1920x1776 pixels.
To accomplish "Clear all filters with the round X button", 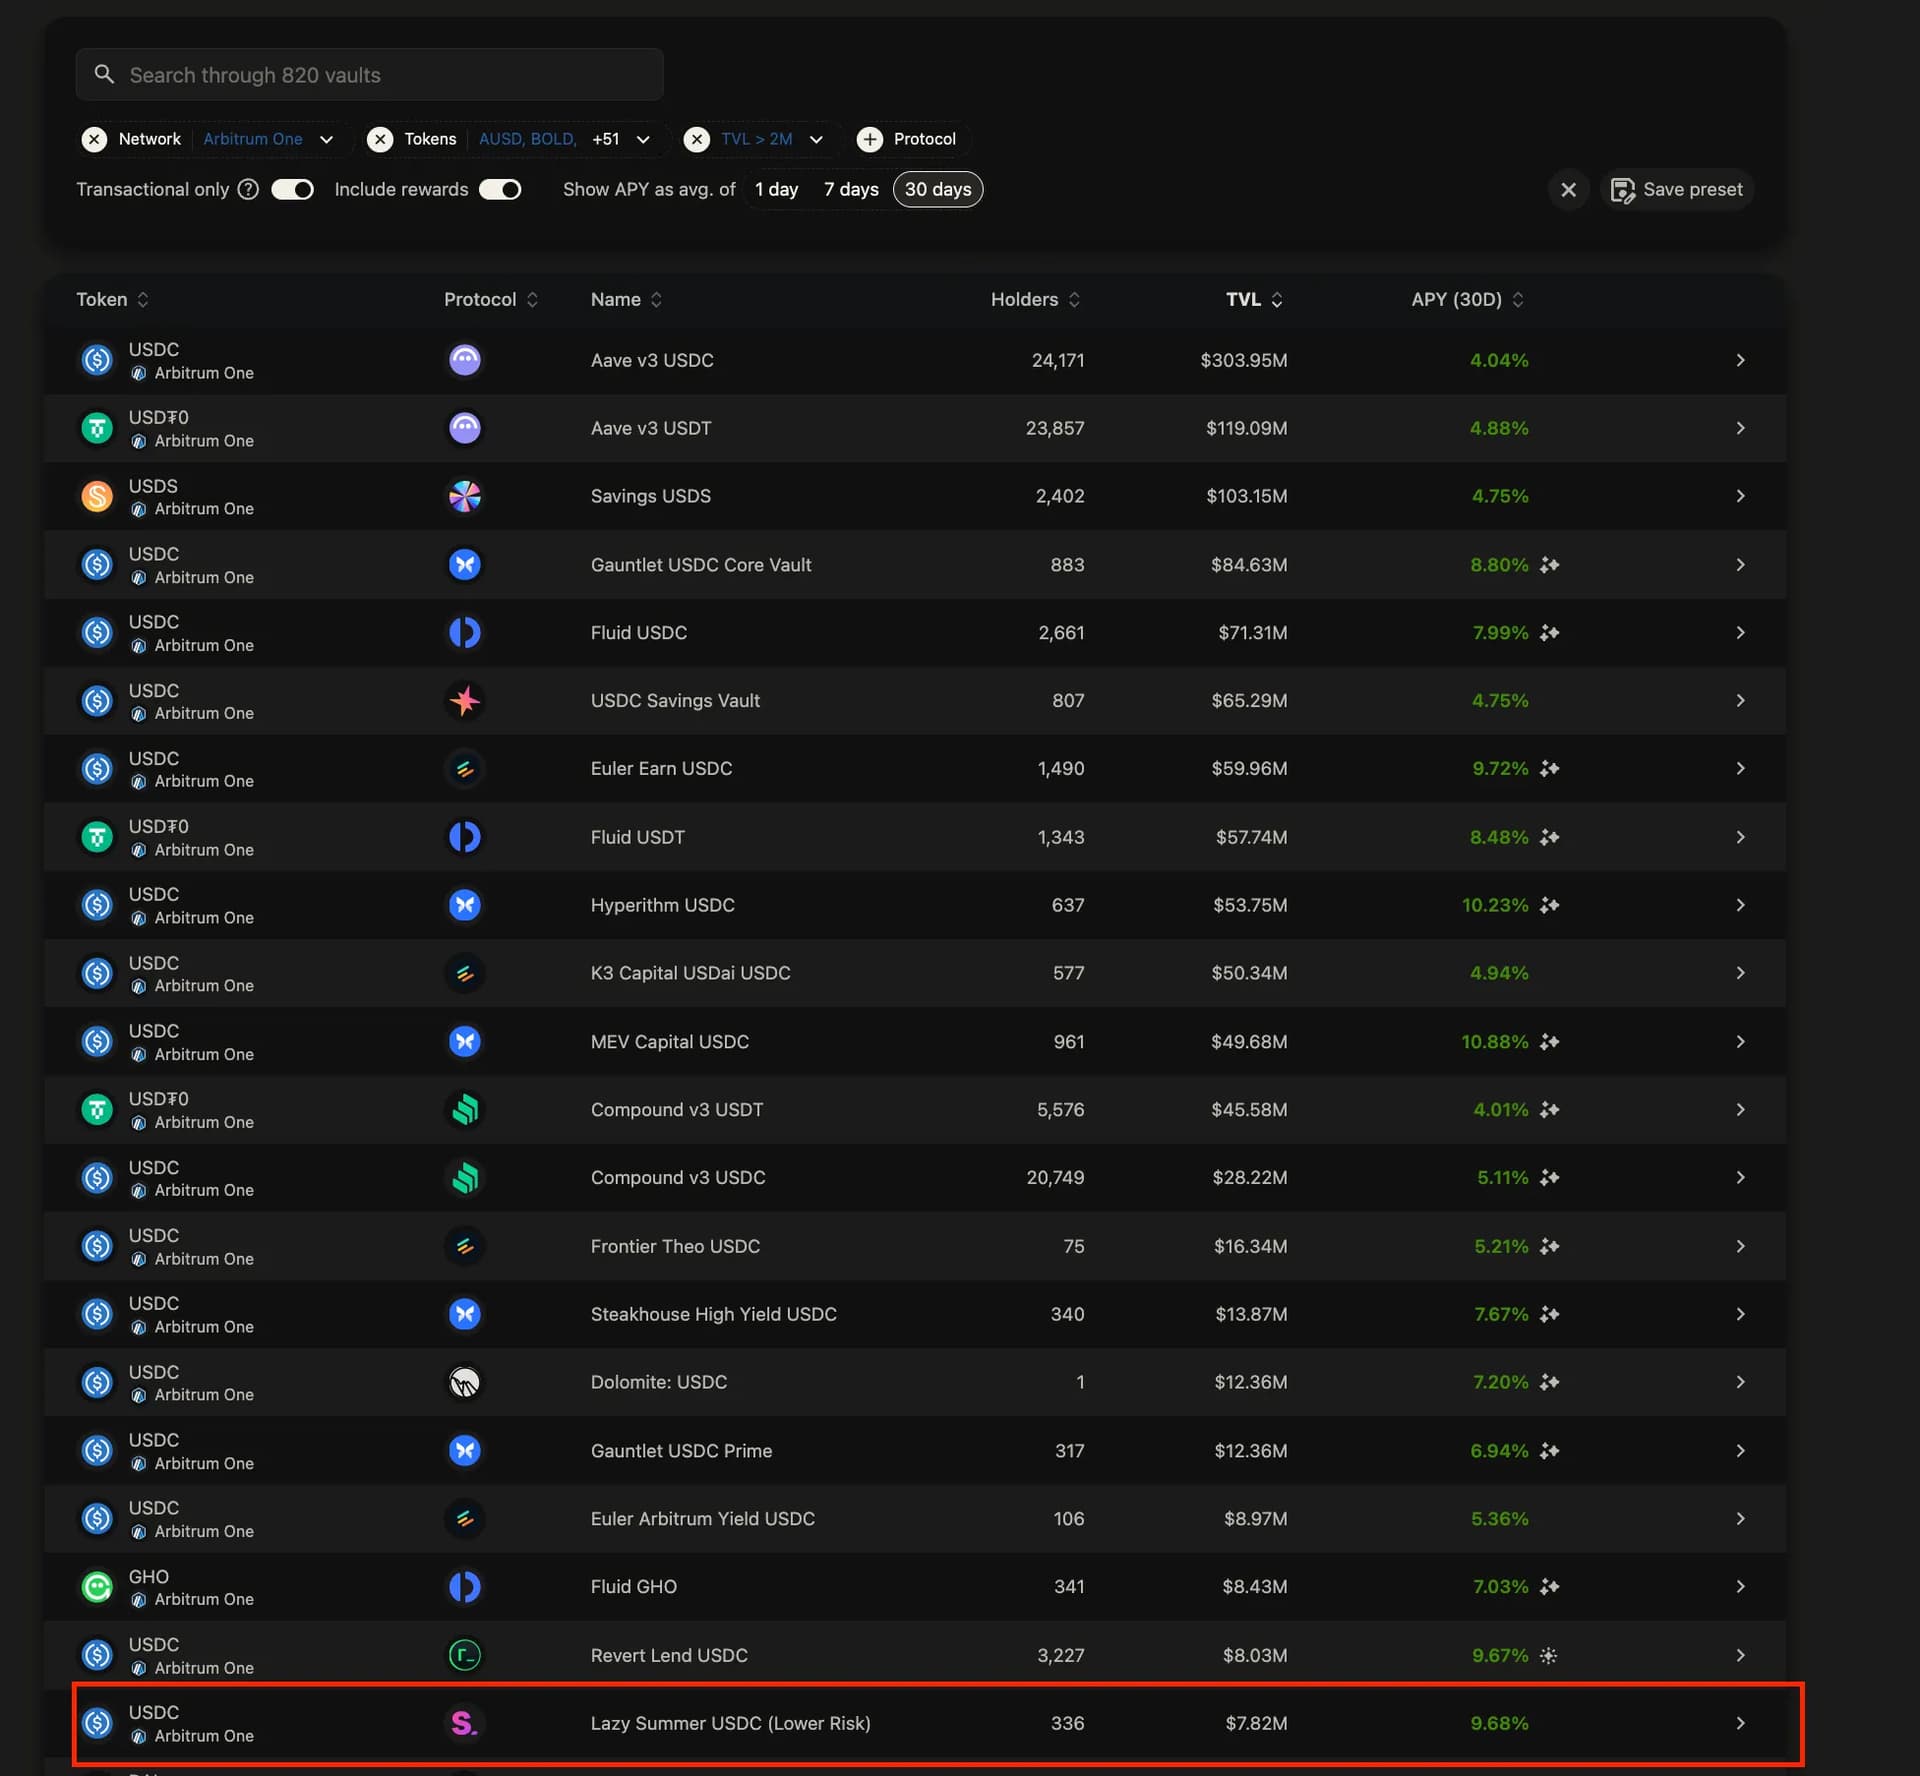I will pos(1568,189).
